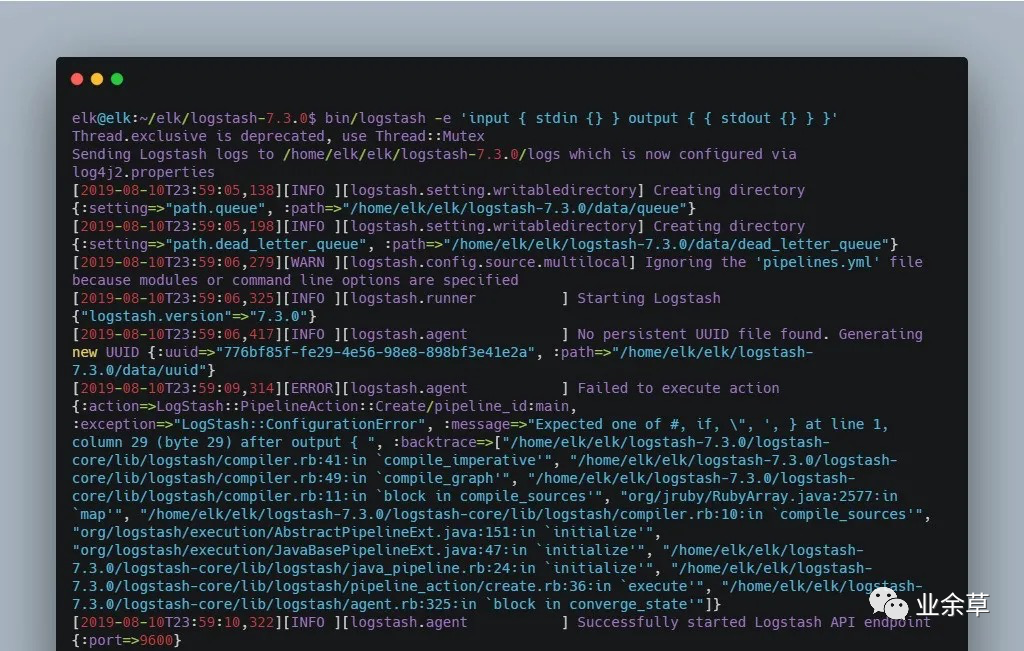
Task: Click 'column 29 (byte 29)' text
Action: click(x=152, y=442)
